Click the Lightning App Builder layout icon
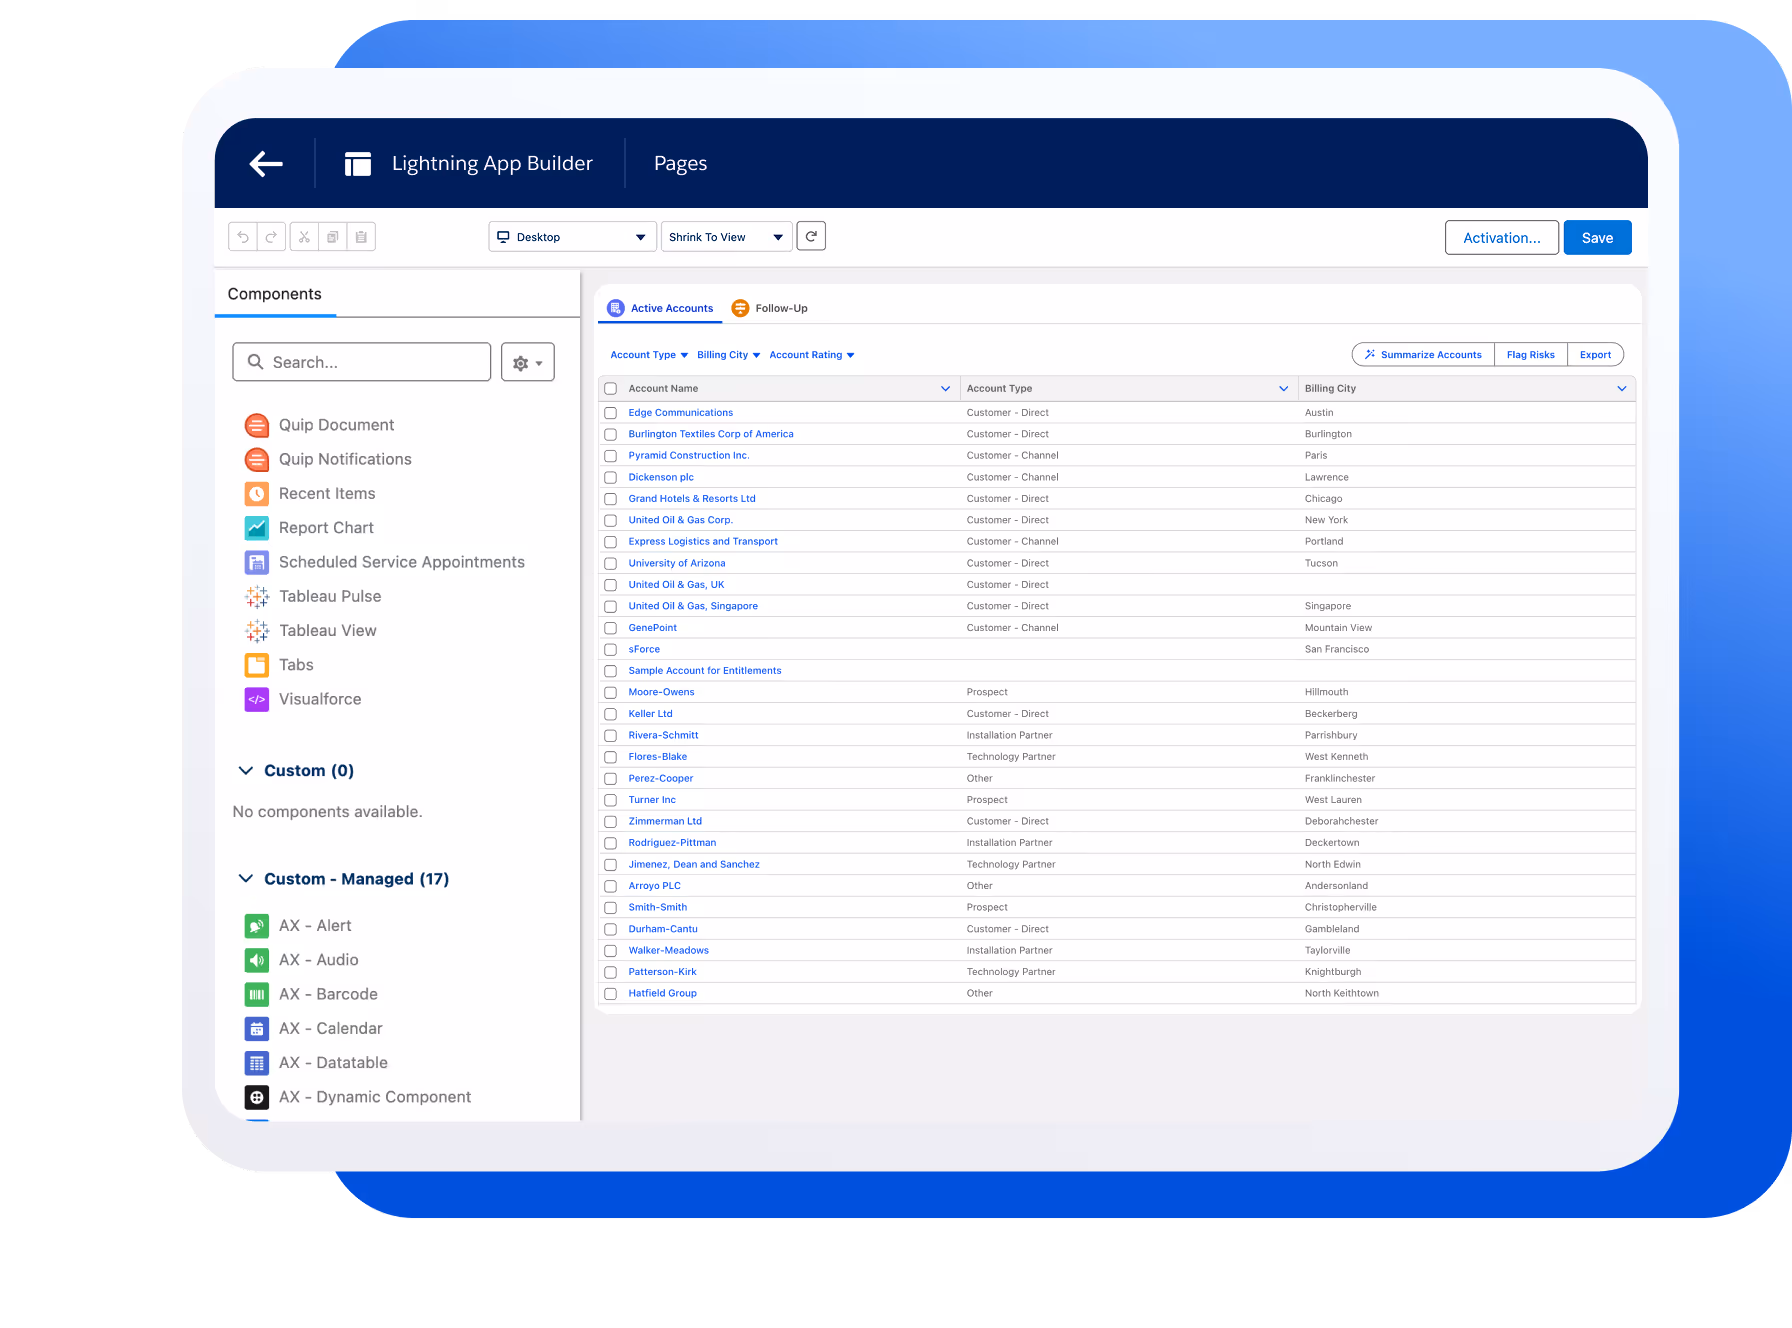1792x1328 pixels. (x=357, y=164)
